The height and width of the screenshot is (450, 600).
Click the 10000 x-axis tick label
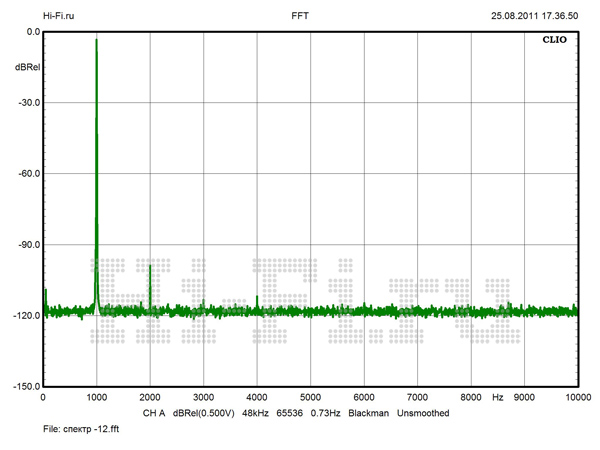point(578,398)
